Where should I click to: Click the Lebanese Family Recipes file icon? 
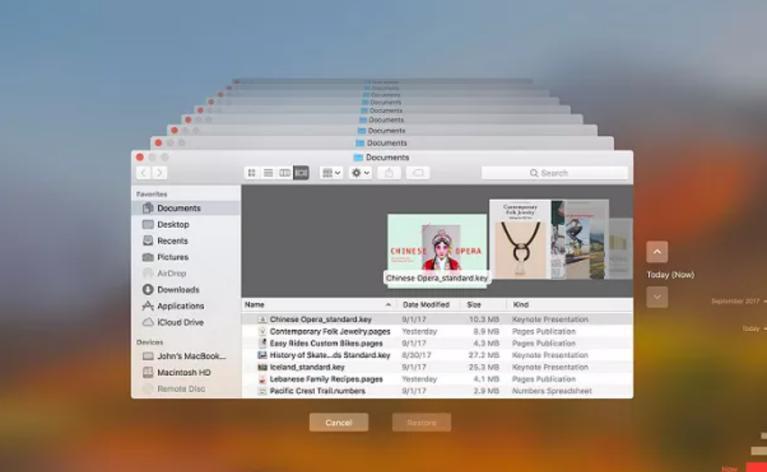(x=263, y=379)
